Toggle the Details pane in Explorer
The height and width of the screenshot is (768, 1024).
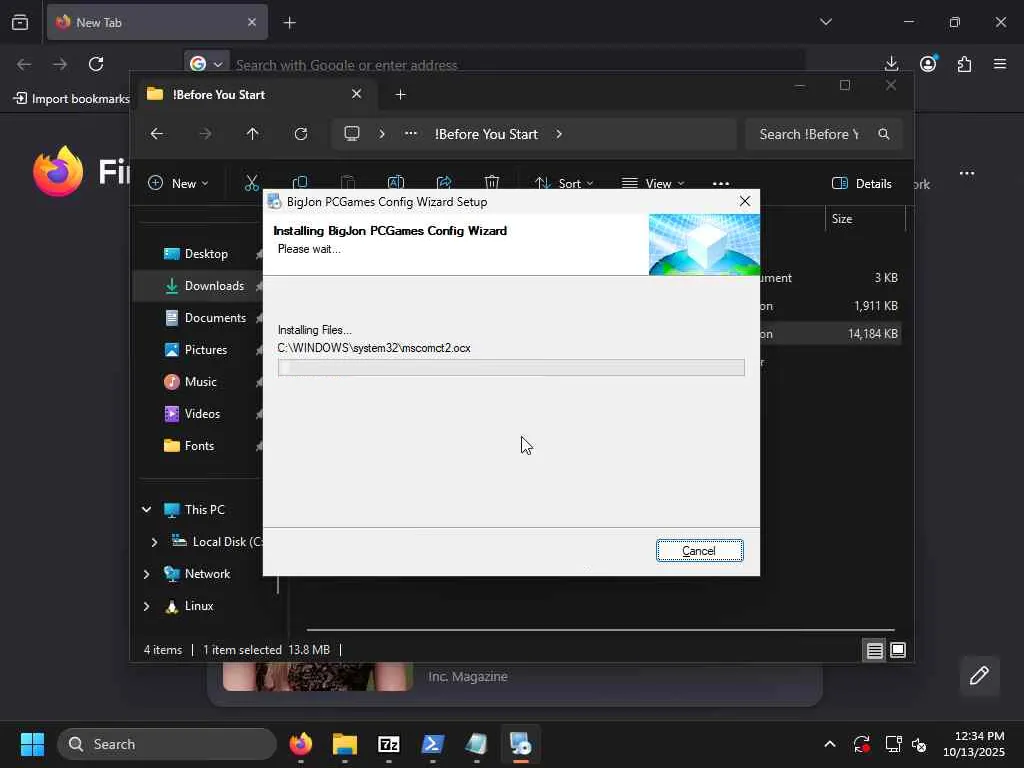[862, 184]
